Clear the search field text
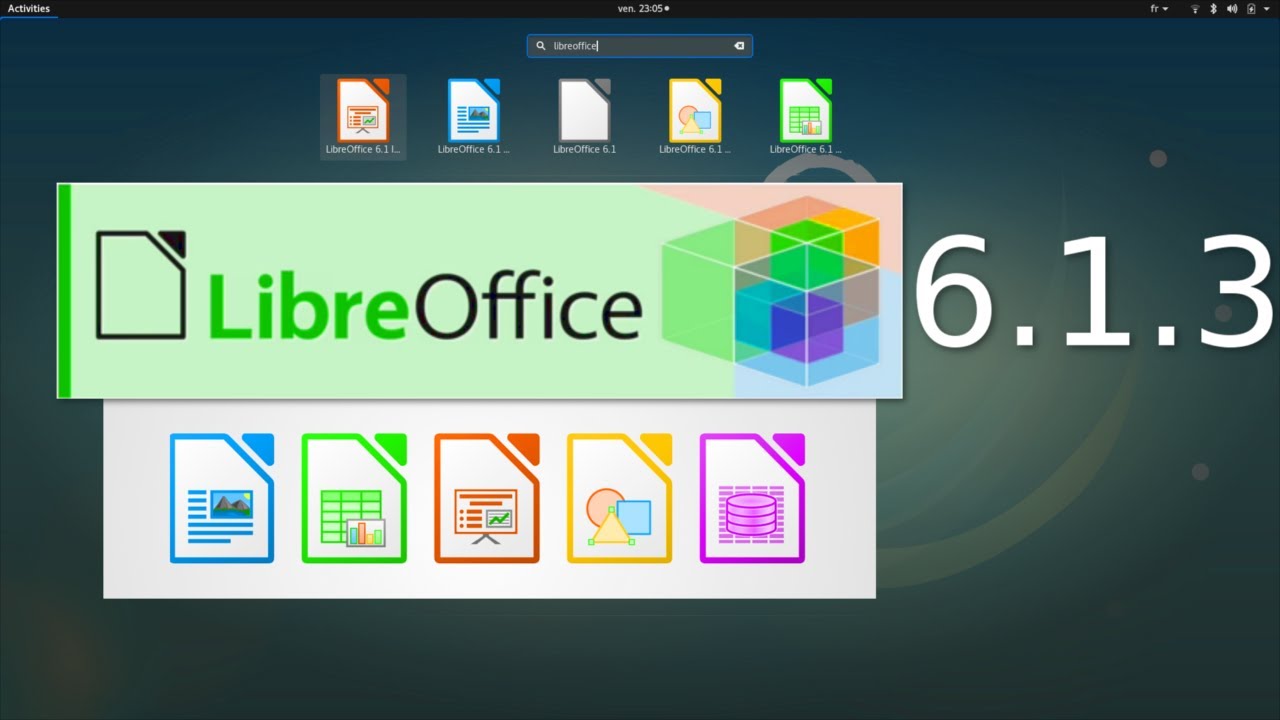Screen dimensions: 1280x720 [x=739, y=46]
